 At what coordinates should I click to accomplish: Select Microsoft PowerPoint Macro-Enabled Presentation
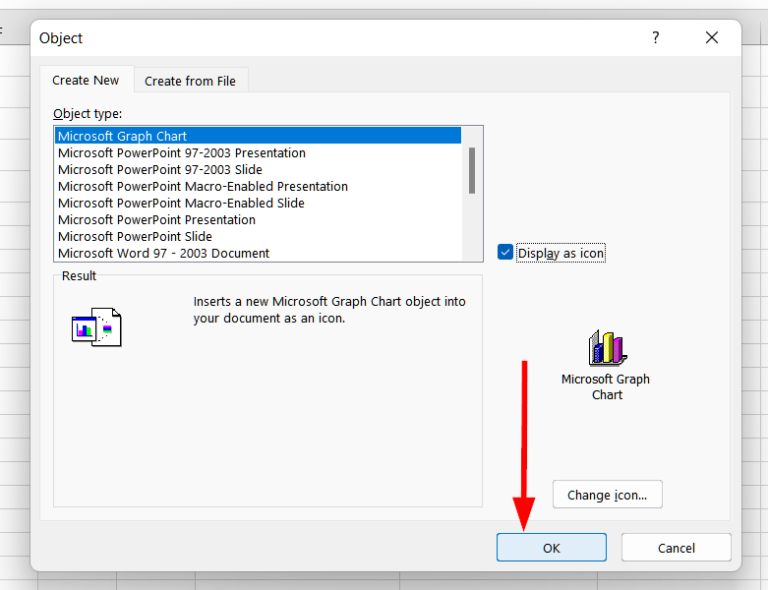[x=258, y=186]
